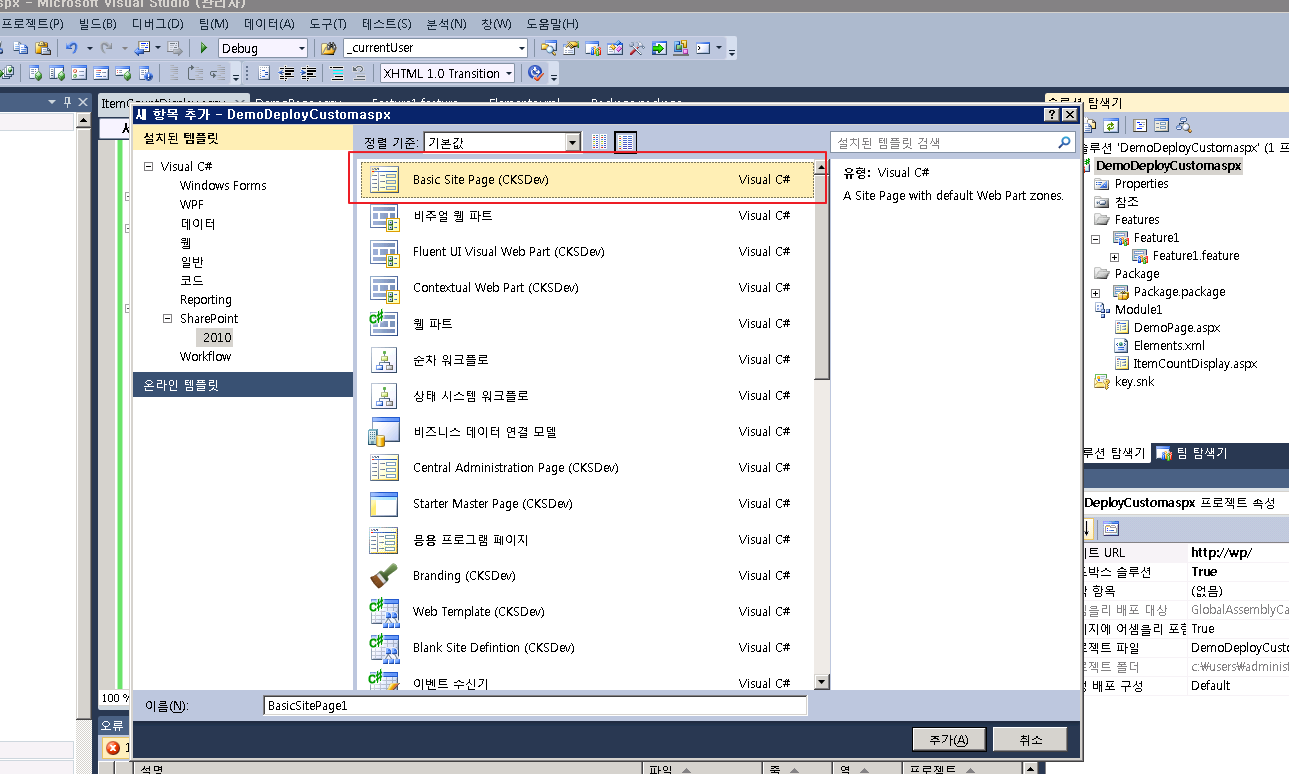This screenshot has height=774, width=1289.
Task: Click the template list scrollbar down arrow
Action: [822, 682]
